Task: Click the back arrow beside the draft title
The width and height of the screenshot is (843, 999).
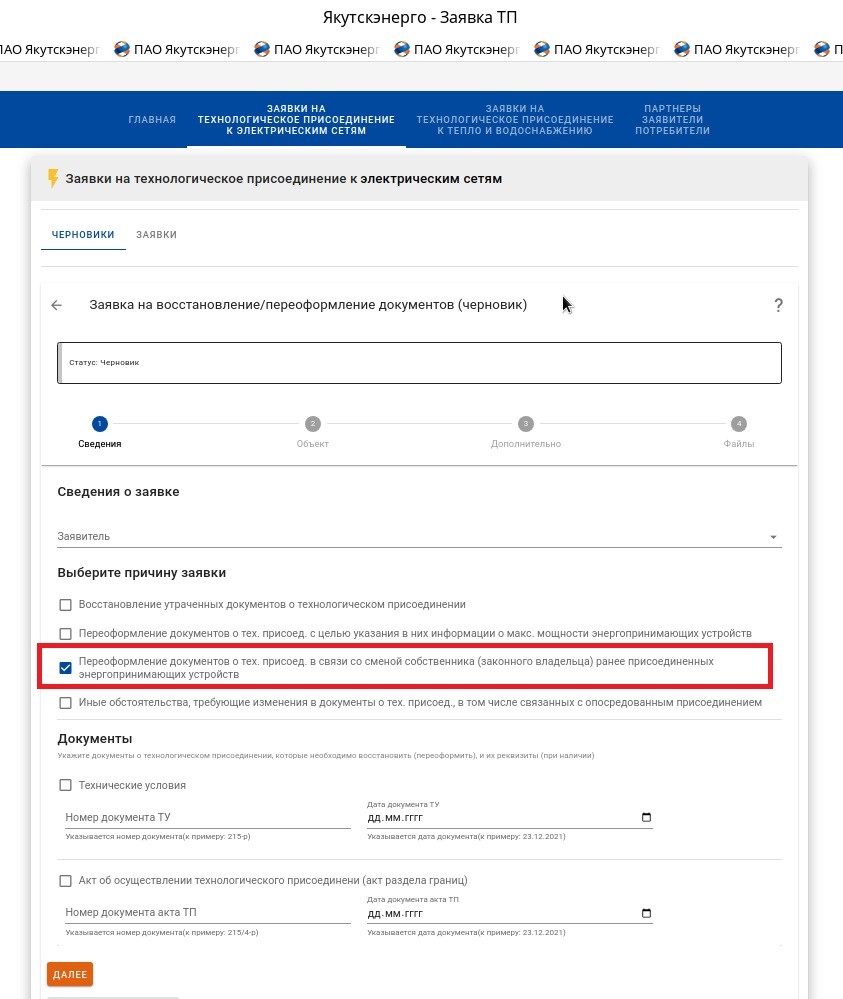Action: coord(57,306)
